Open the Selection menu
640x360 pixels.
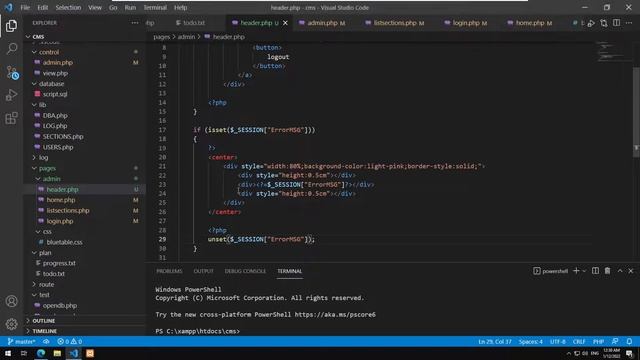pos(68,7)
